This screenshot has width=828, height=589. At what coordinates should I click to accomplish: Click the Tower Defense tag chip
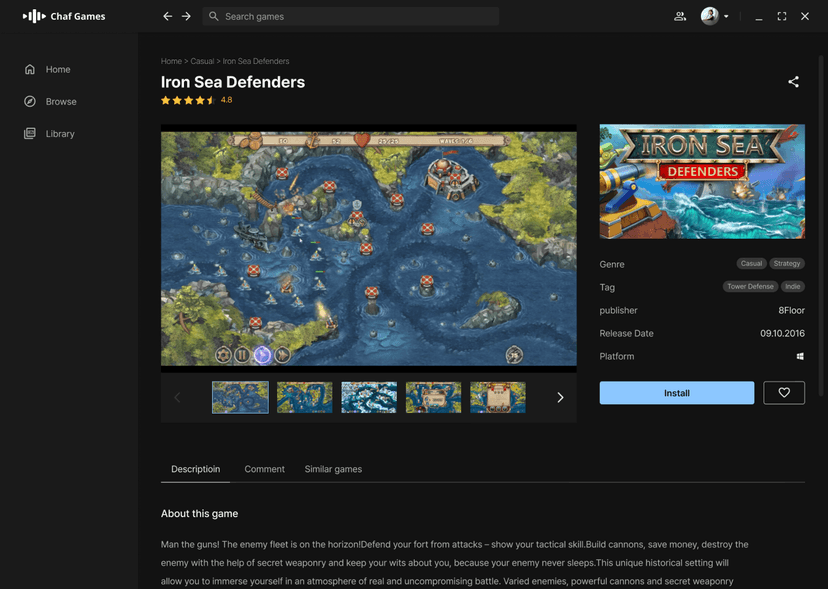750,286
